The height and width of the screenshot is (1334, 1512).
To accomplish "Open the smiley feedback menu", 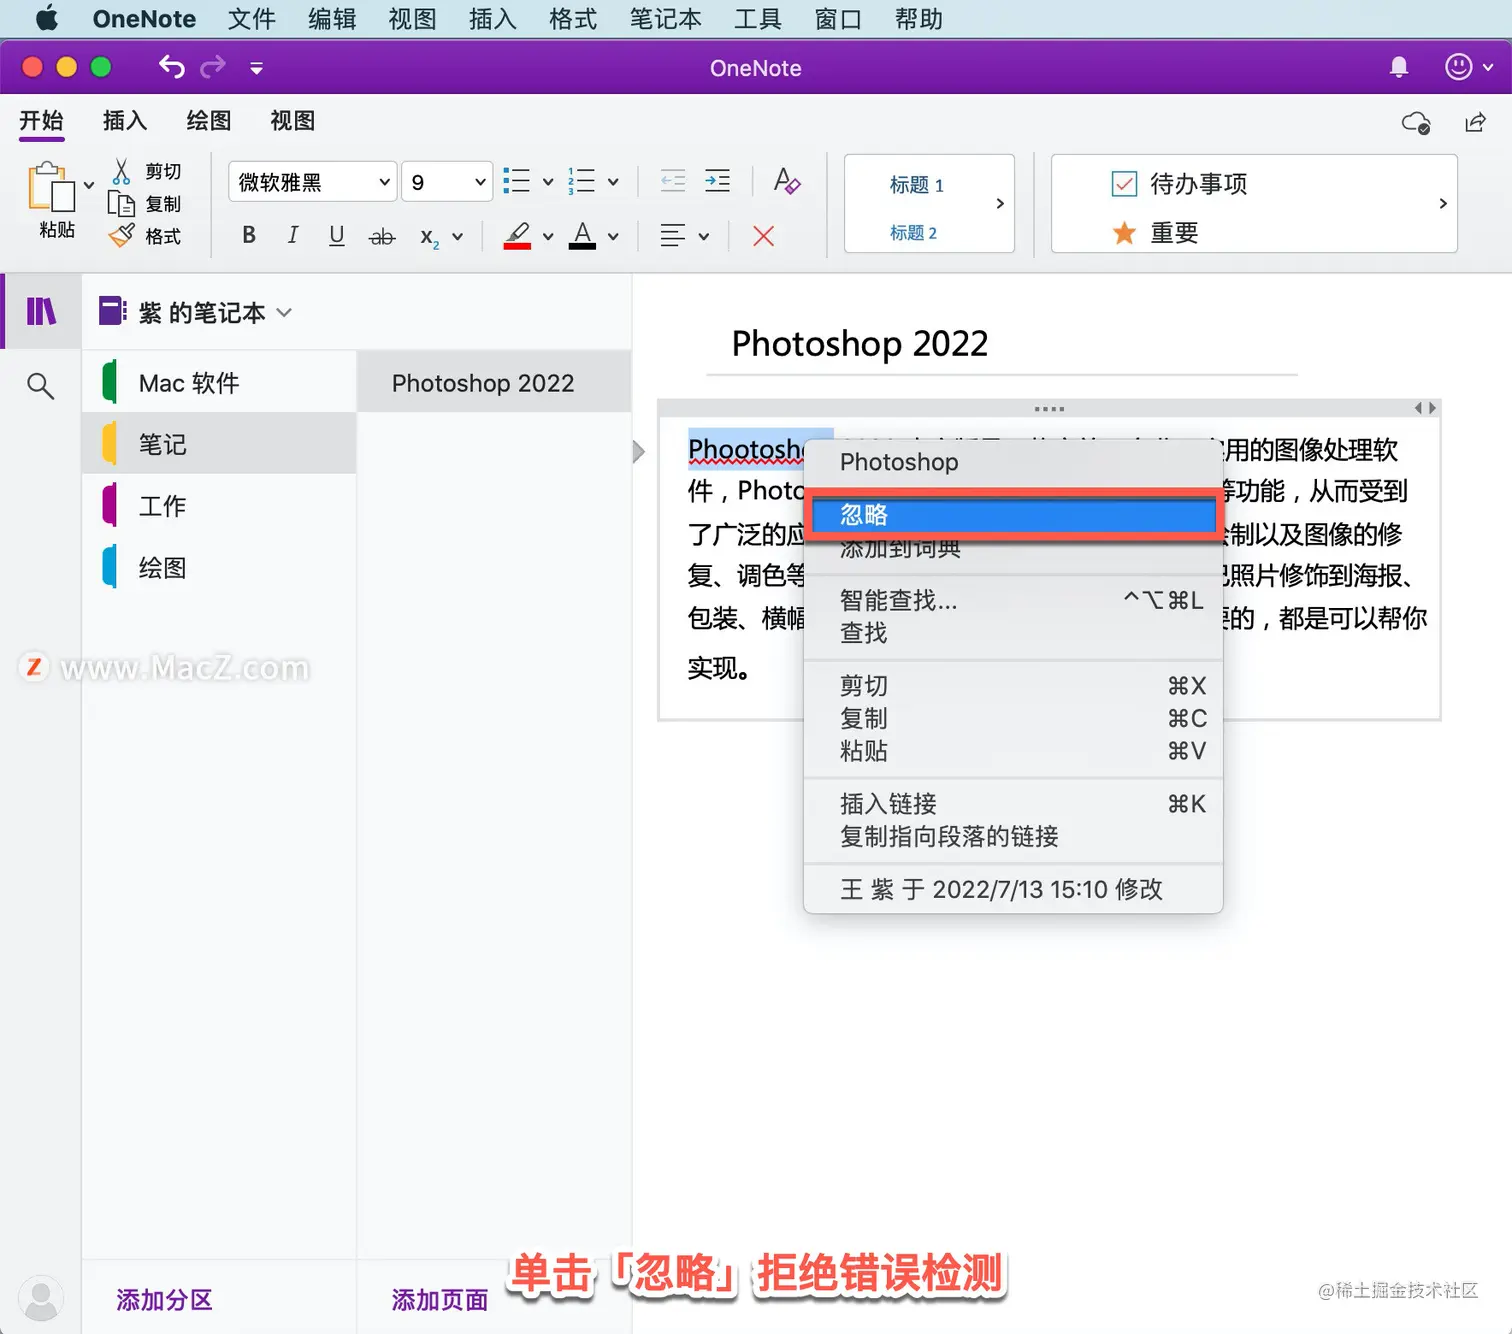I will [x=1469, y=67].
